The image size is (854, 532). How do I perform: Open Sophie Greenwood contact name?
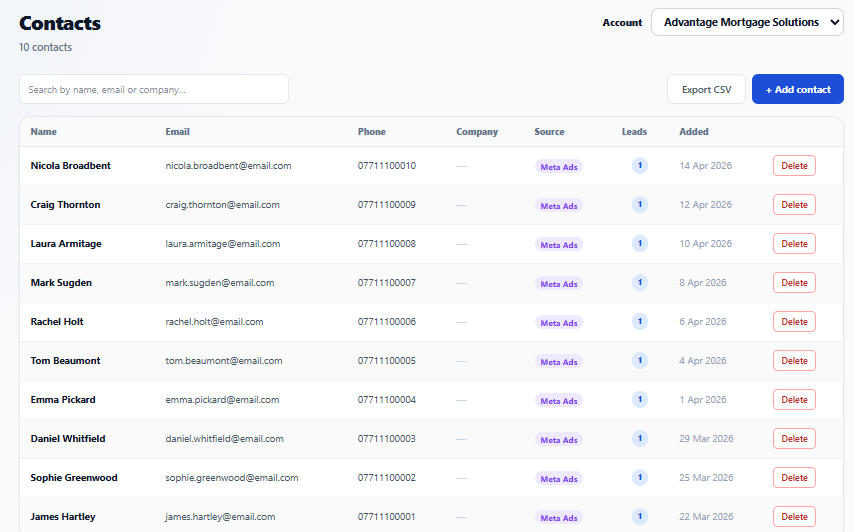tap(74, 478)
